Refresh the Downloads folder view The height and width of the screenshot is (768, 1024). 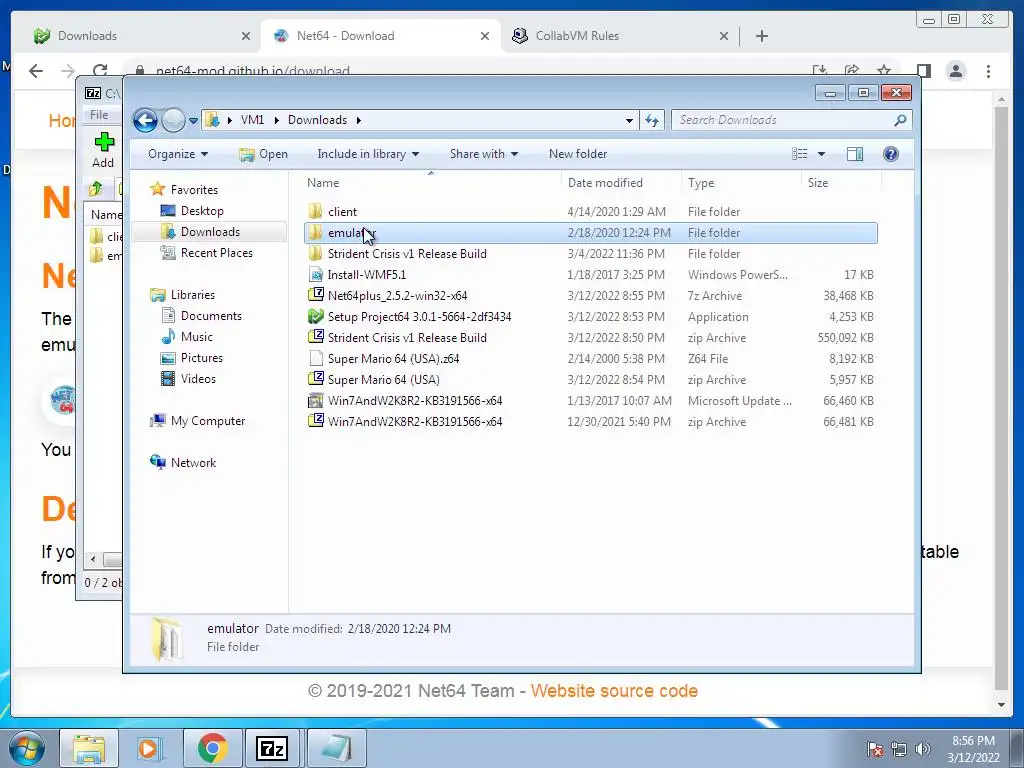pyautogui.click(x=652, y=120)
